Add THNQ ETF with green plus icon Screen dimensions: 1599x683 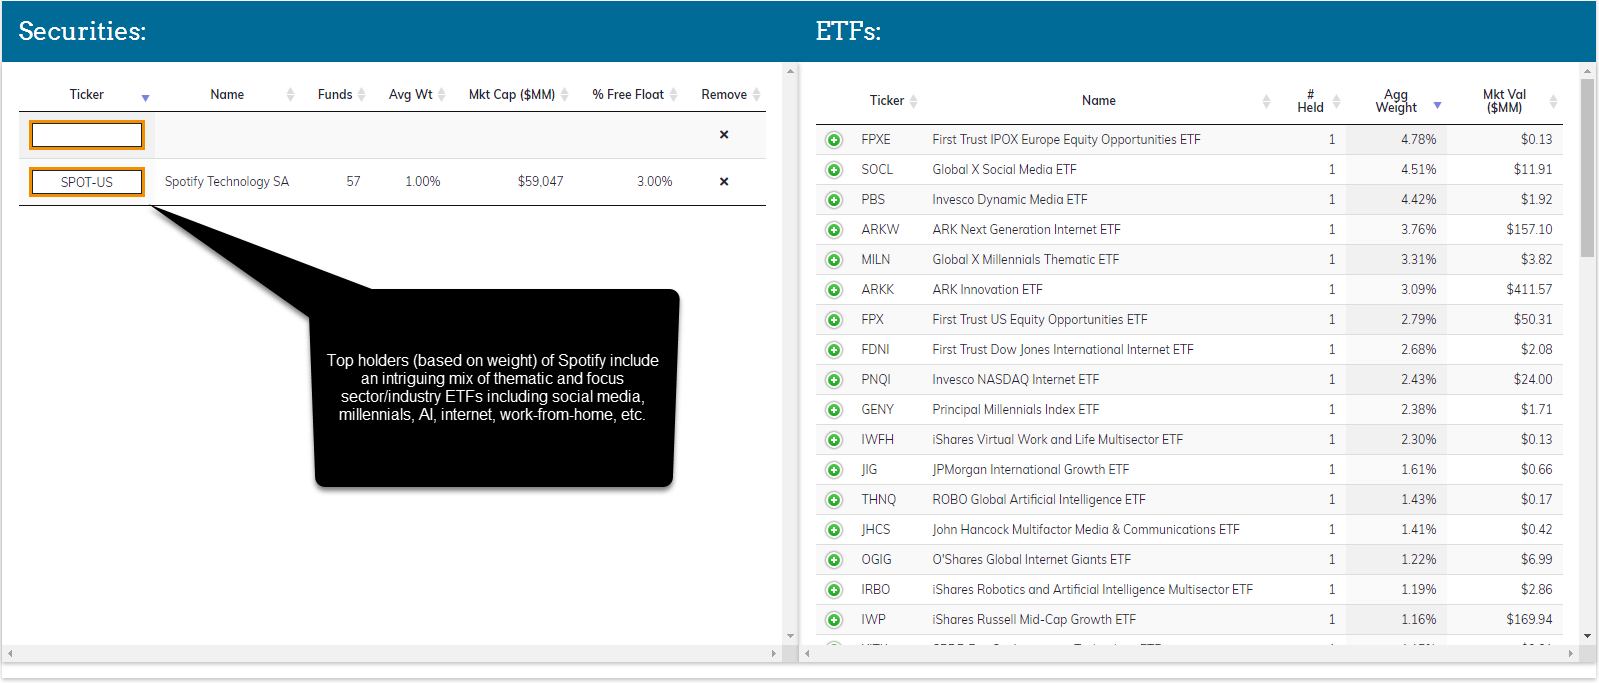pyautogui.click(x=834, y=500)
